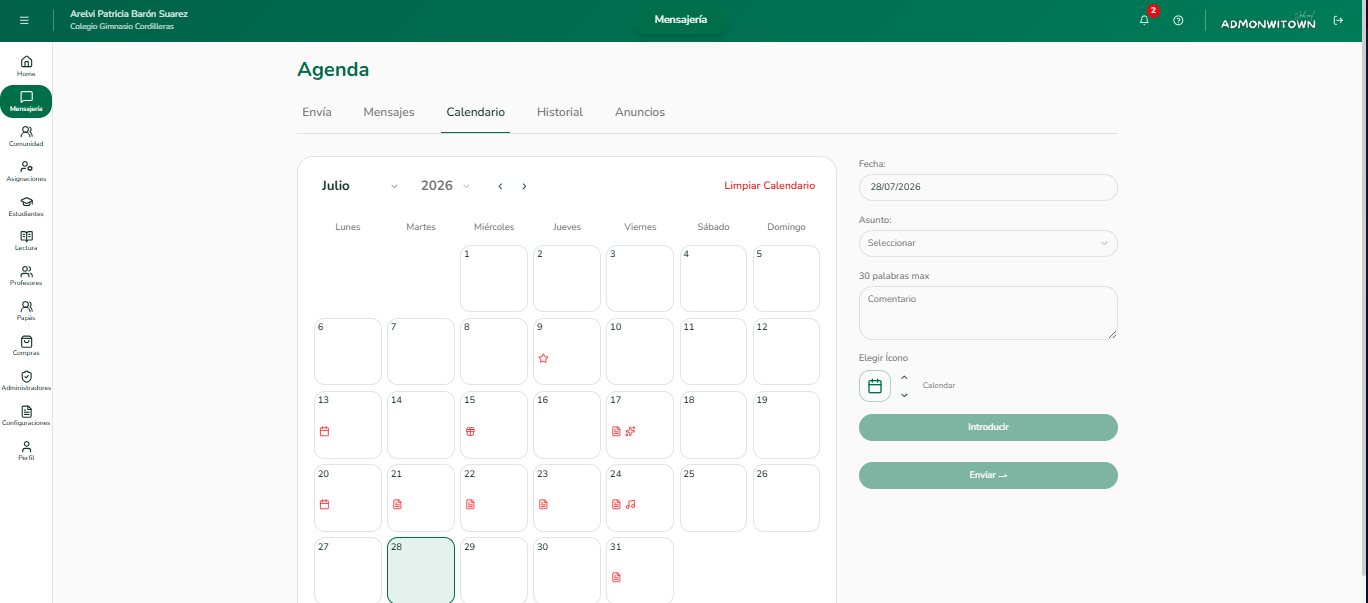Expand the Julio month dropdown
Image resolution: width=1368 pixels, height=603 pixels.
click(360, 186)
